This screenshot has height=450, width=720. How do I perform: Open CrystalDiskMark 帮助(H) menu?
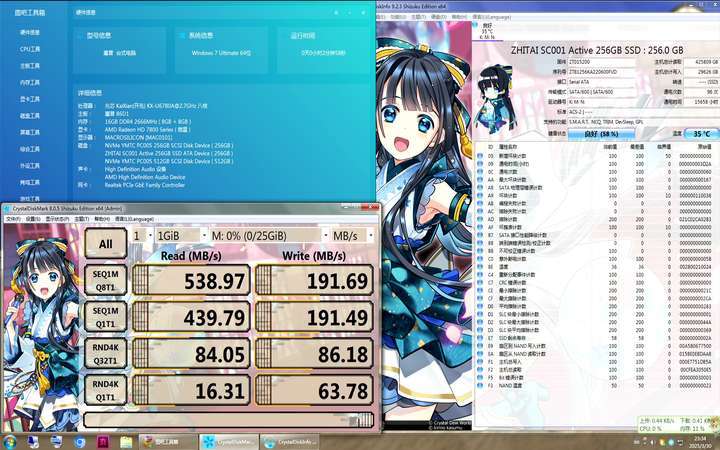102,219
